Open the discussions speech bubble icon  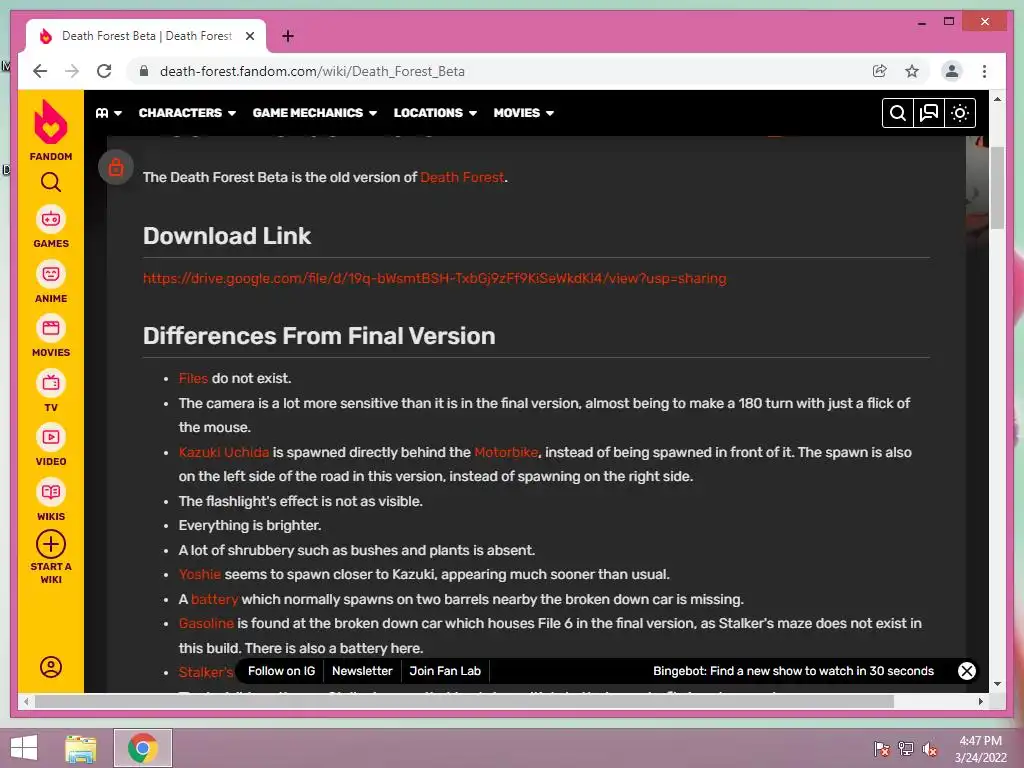click(929, 113)
